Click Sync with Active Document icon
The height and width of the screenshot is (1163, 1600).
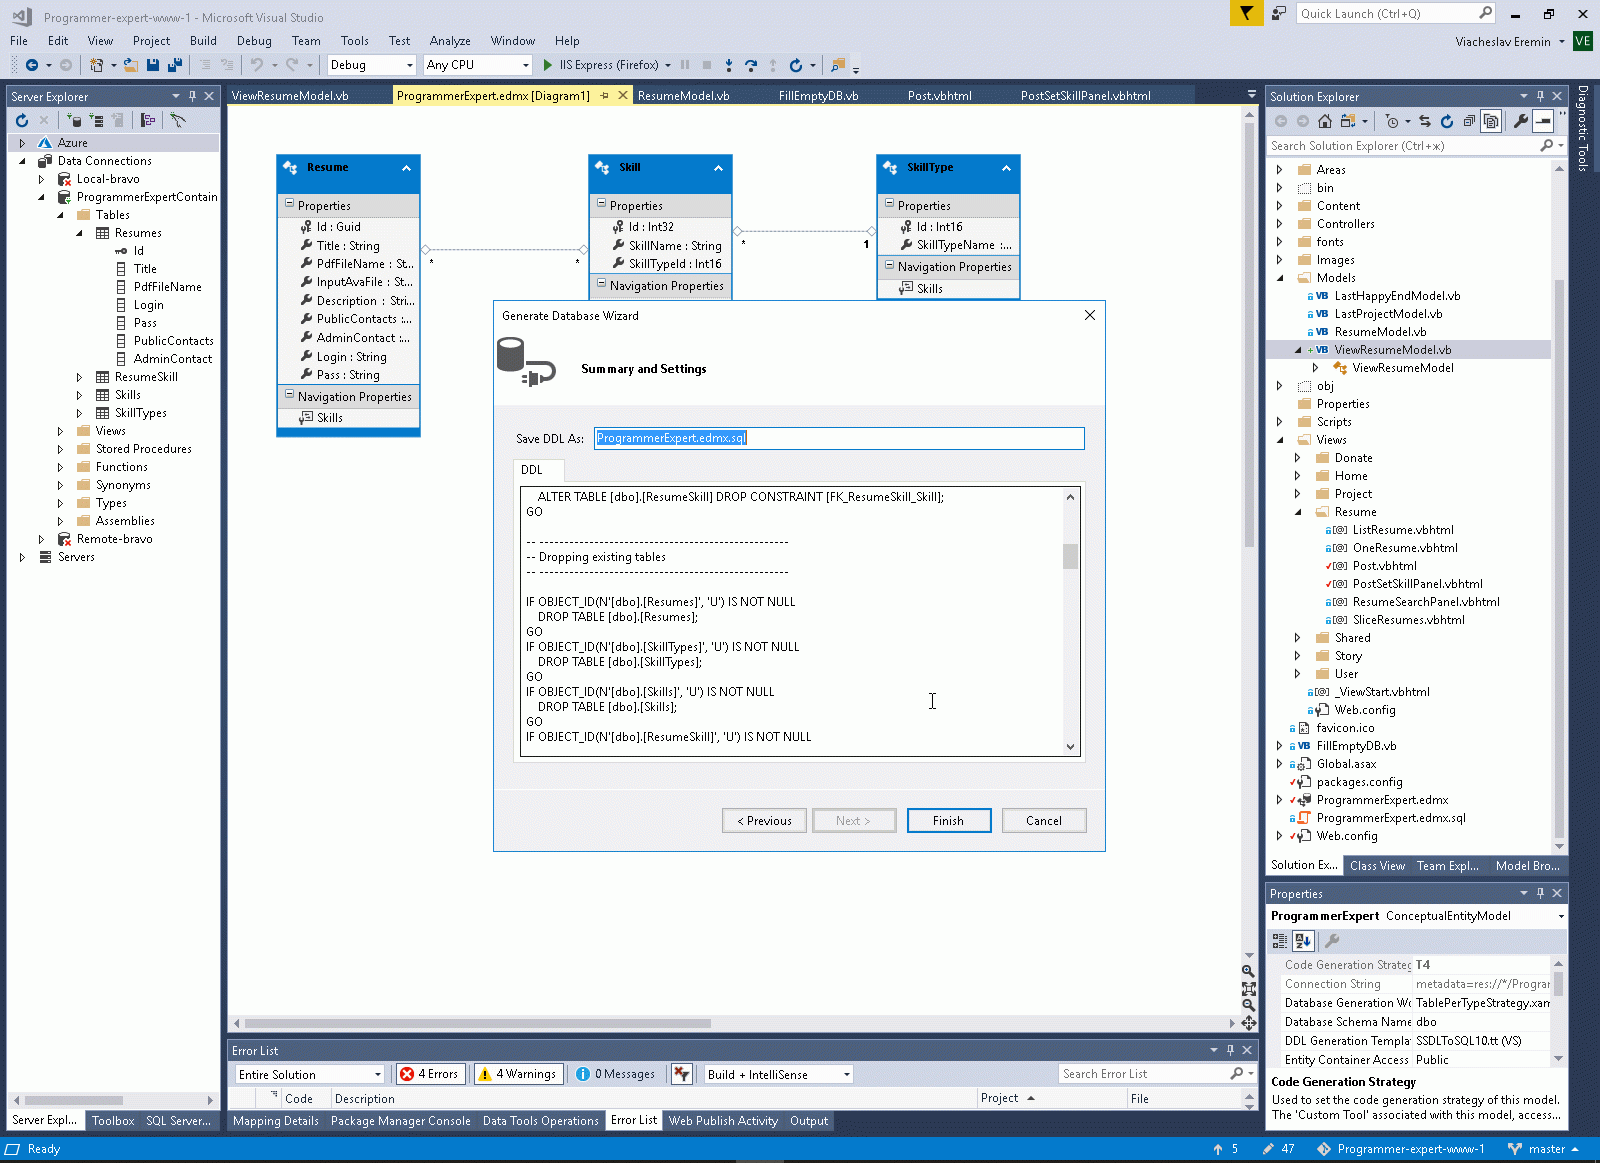coord(1425,121)
